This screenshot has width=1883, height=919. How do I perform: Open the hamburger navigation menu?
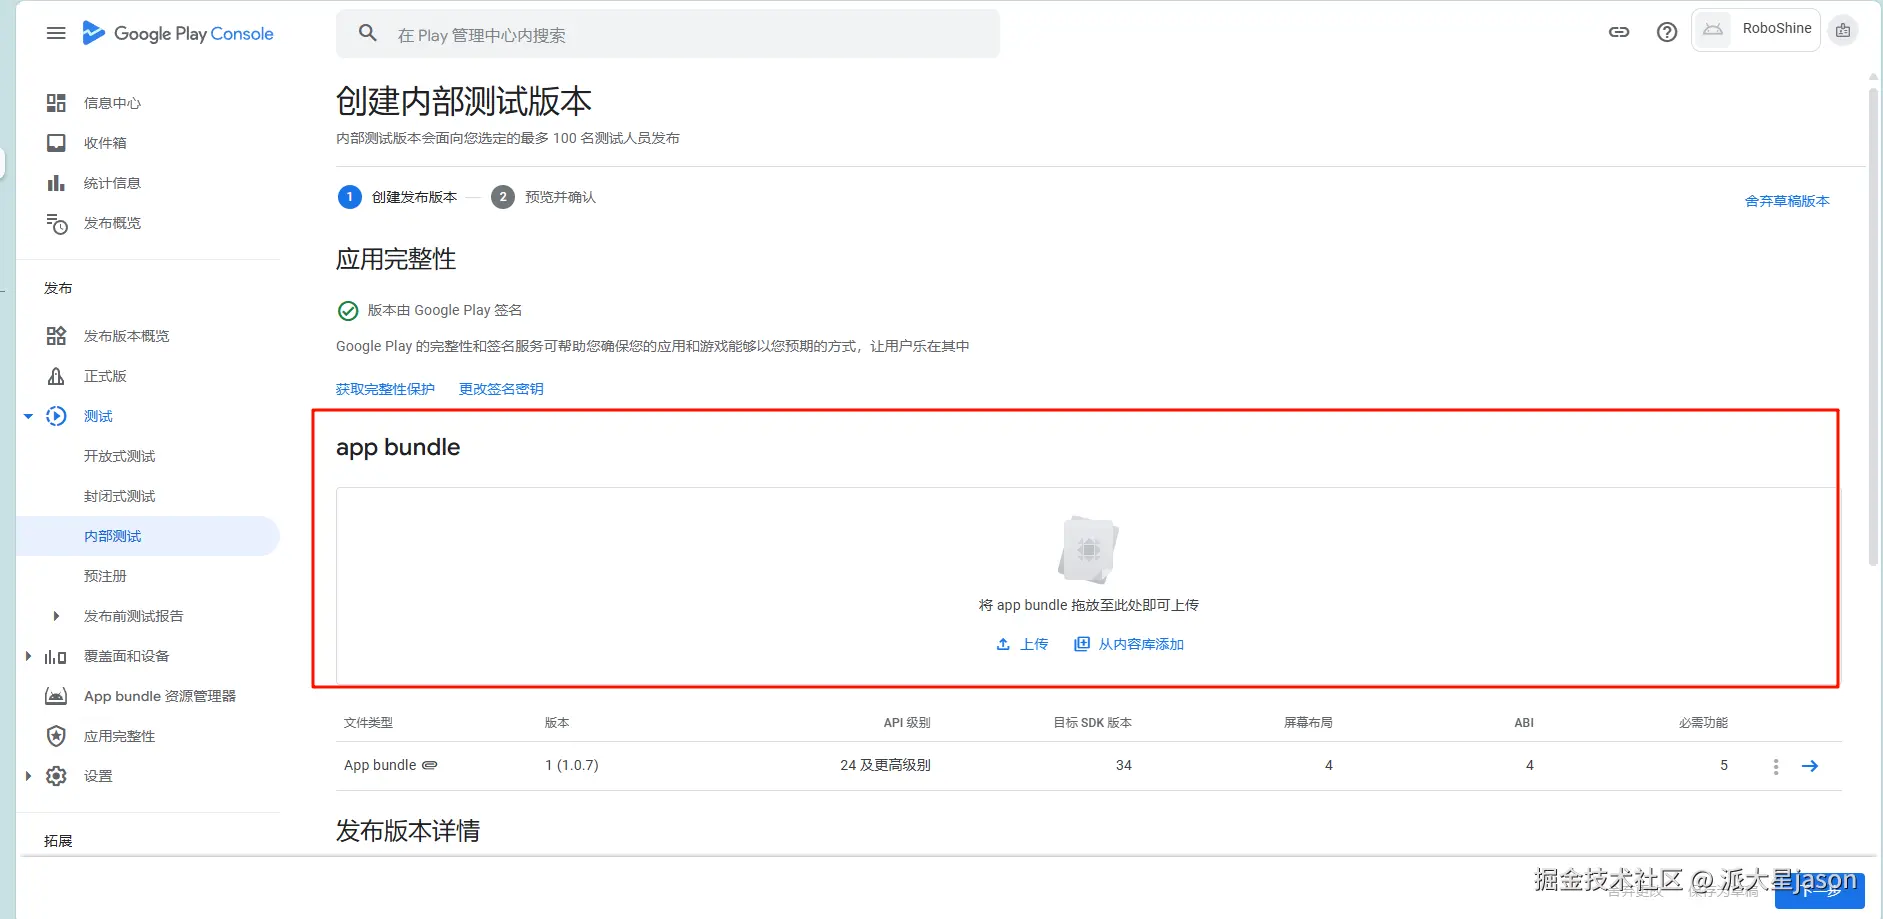pyautogui.click(x=56, y=33)
